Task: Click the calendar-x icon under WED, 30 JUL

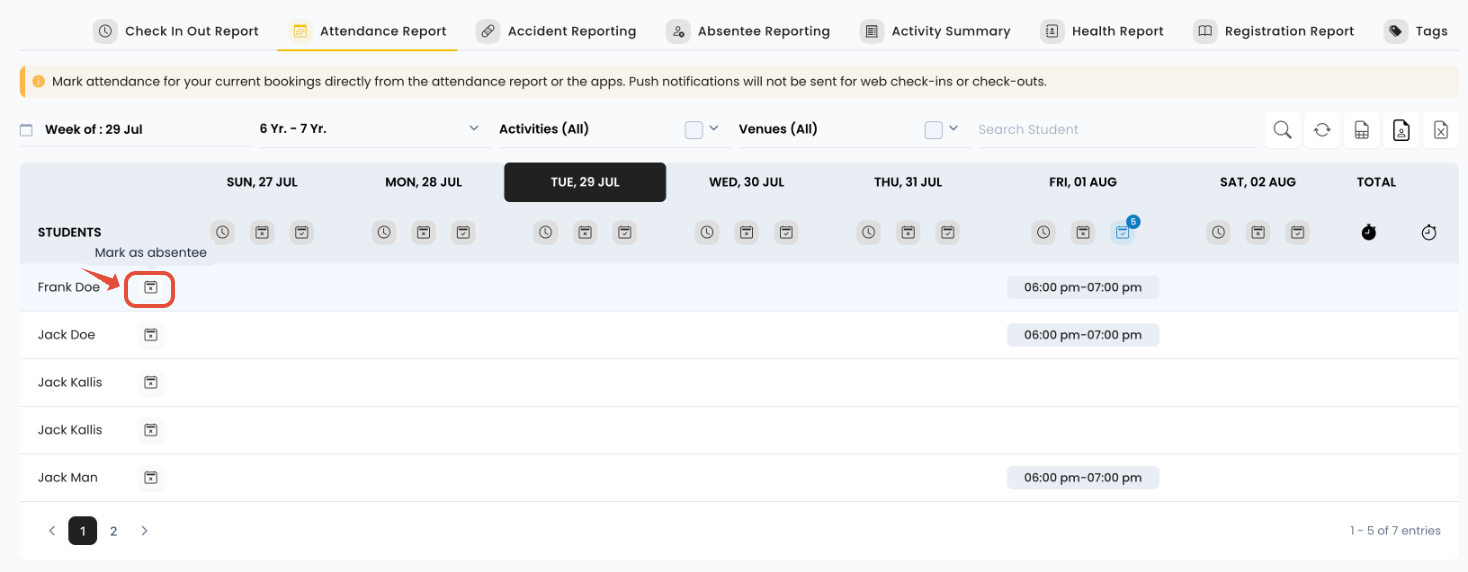Action: (747, 232)
